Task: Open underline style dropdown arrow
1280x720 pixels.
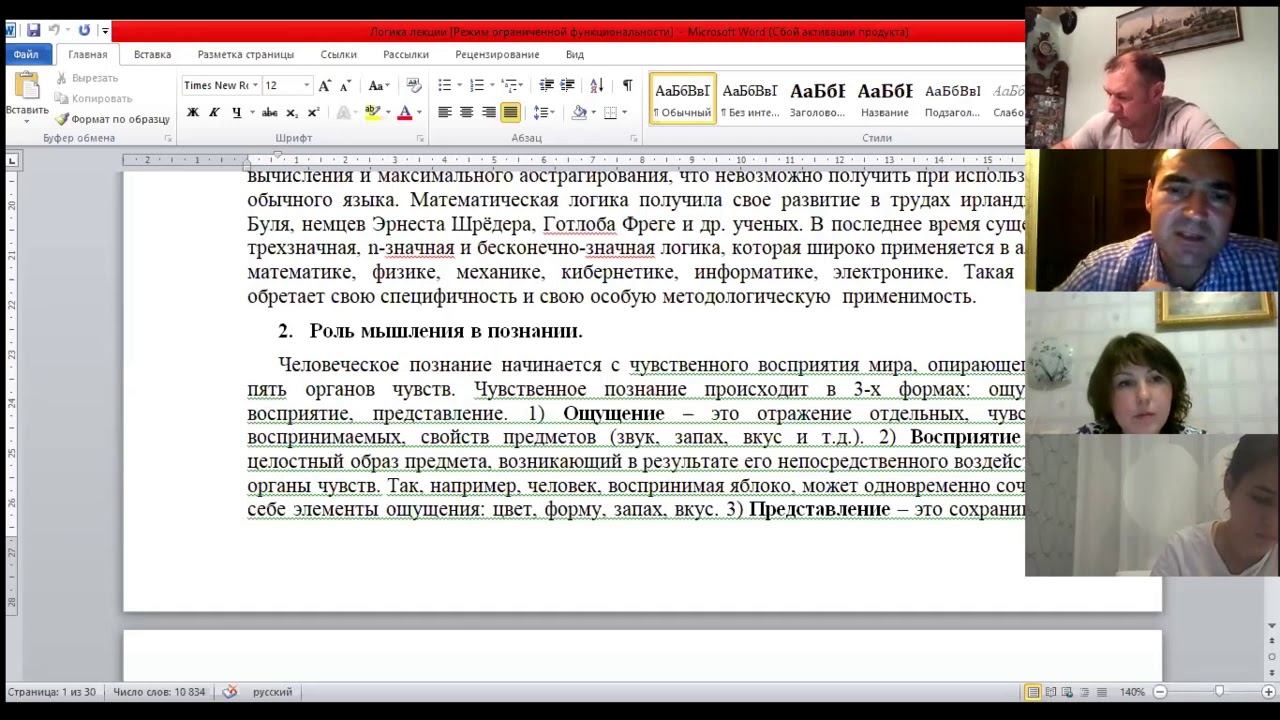Action: (x=252, y=112)
